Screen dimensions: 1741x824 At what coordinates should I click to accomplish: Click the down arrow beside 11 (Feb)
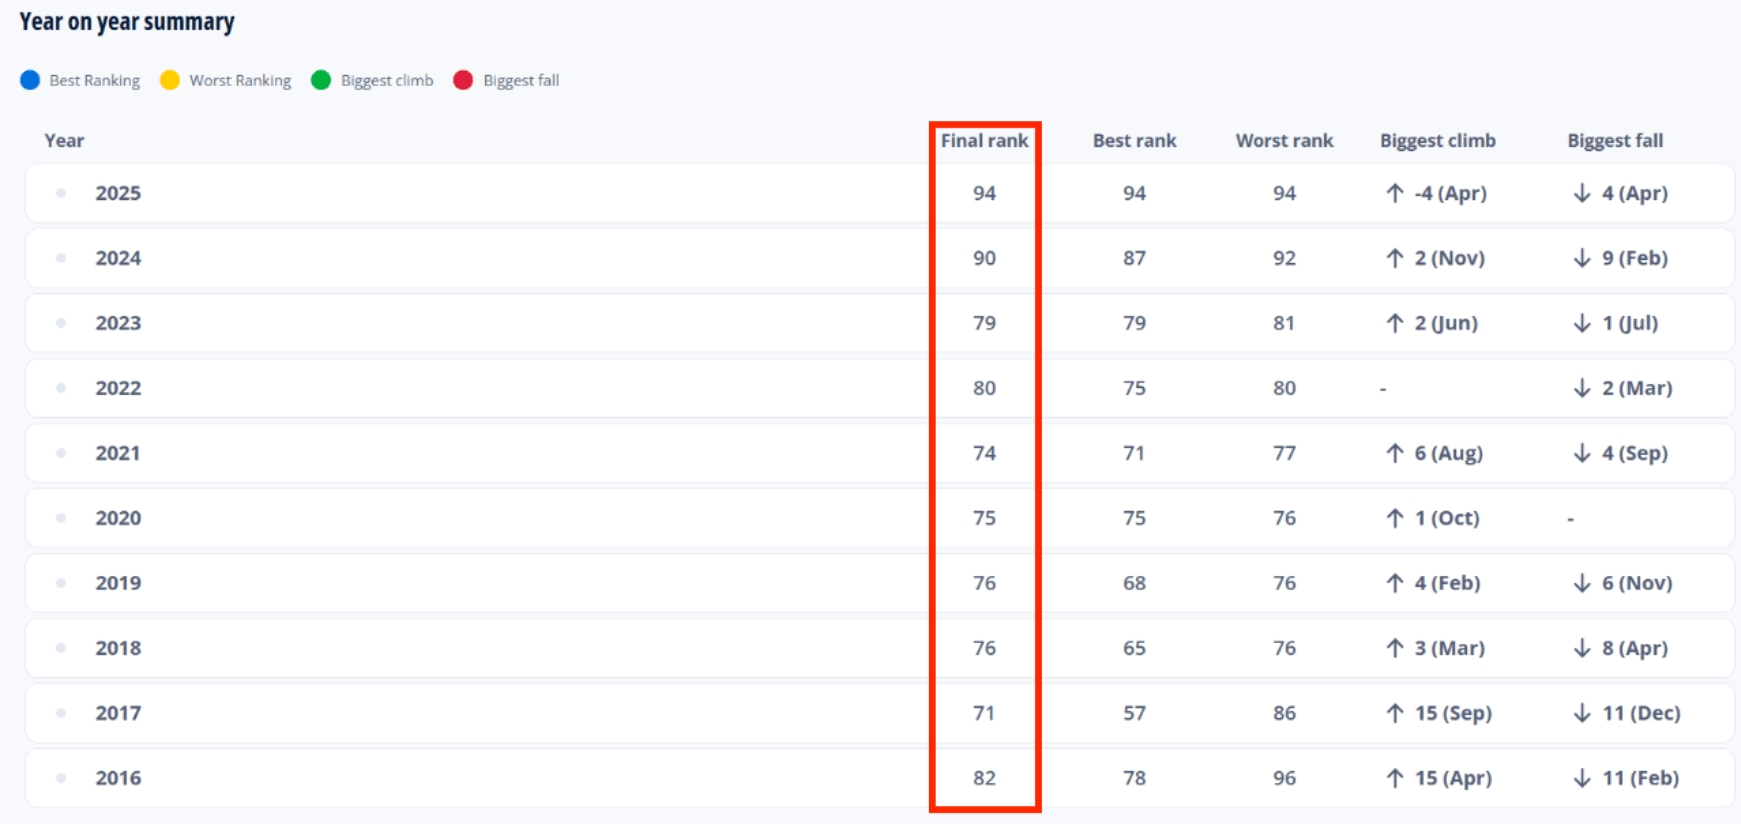(x=1581, y=778)
